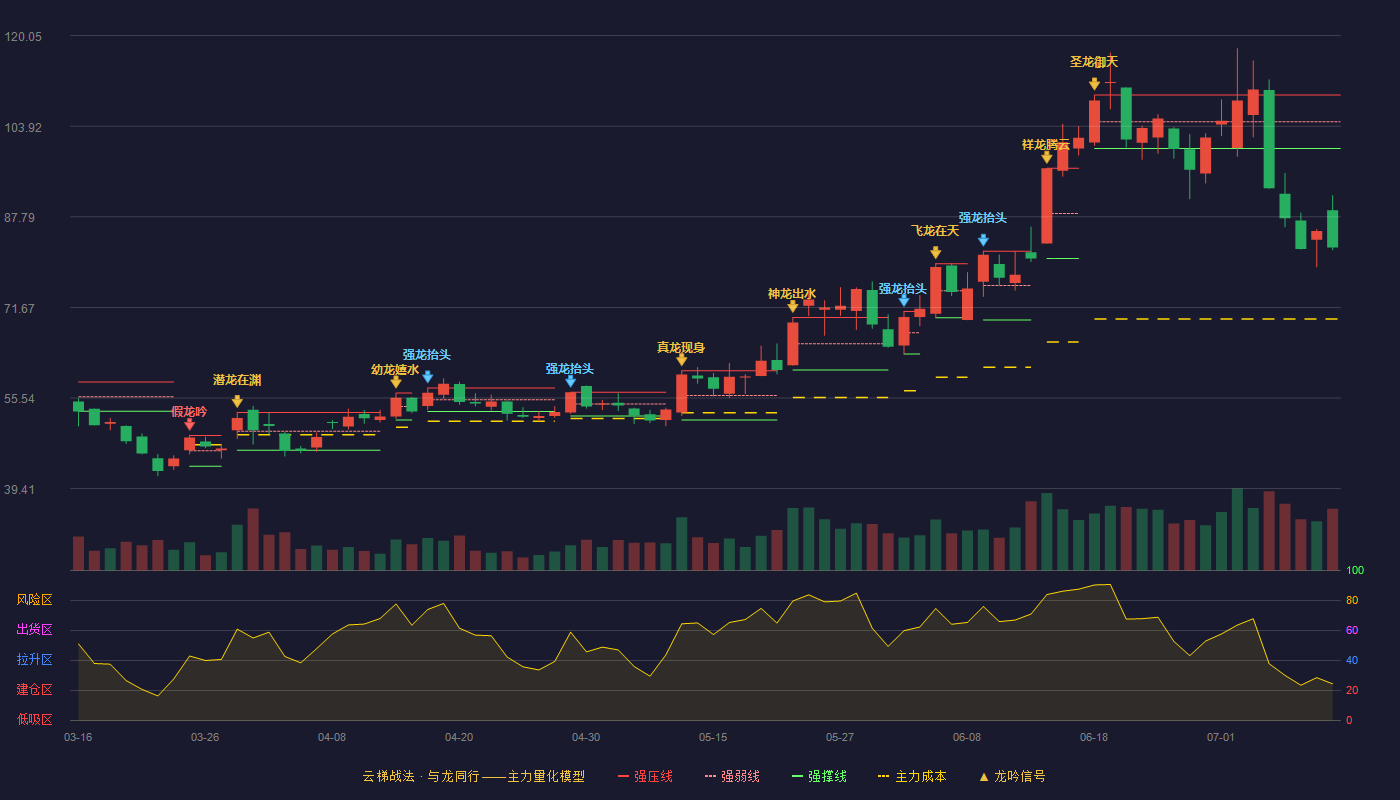Click the 39.41 price axis label
The image size is (1400, 800).
(21, 490)
